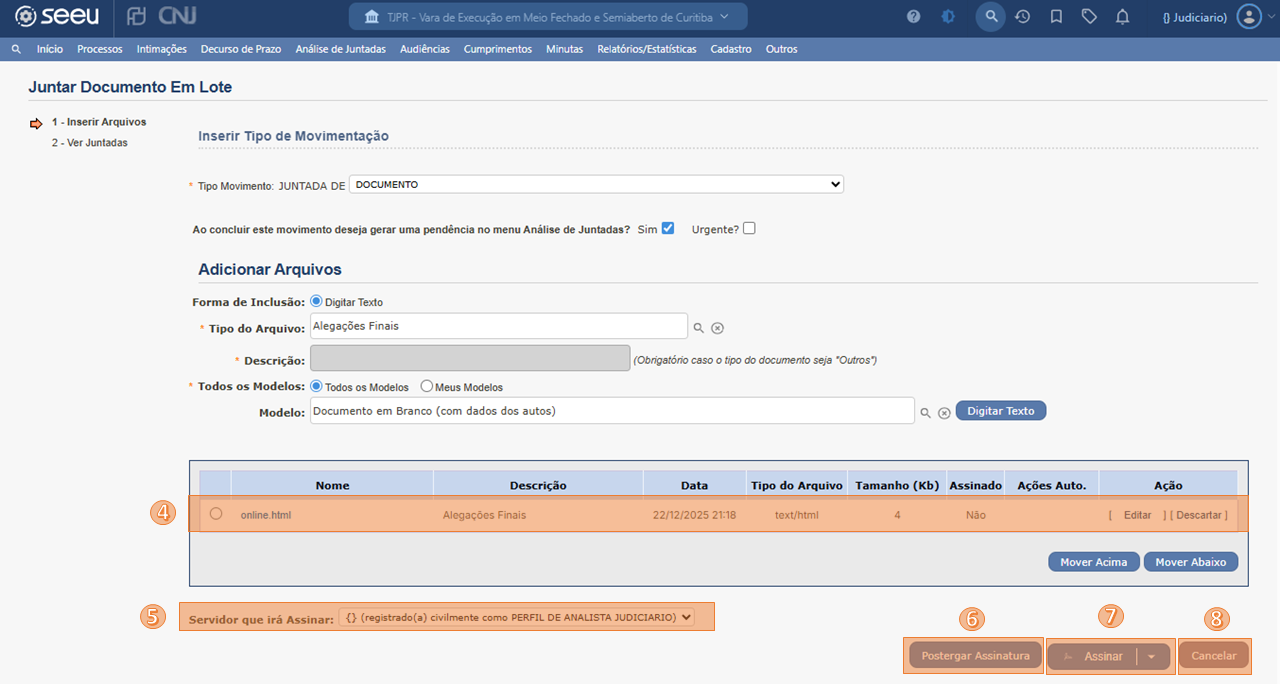The width and height of the screenshot is (1280, 684).
Task: Click the Postergar Assinatura button
Action: coord(974,656)
